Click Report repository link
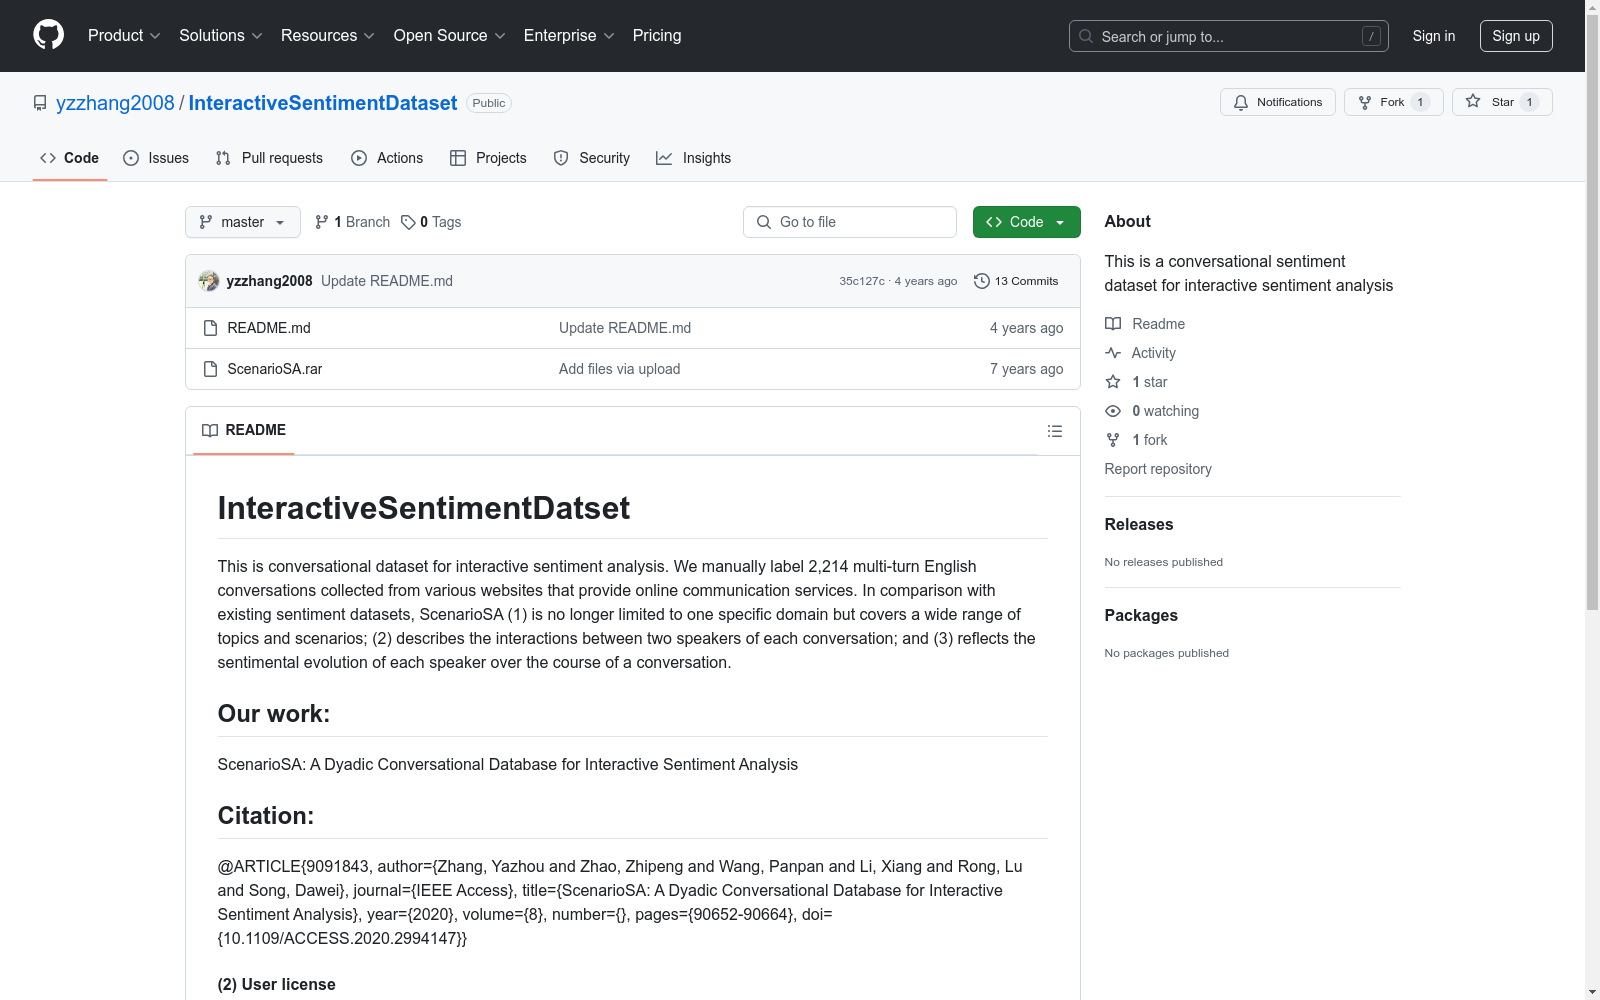1600x1000 pixels. [x=1158, y=469]
